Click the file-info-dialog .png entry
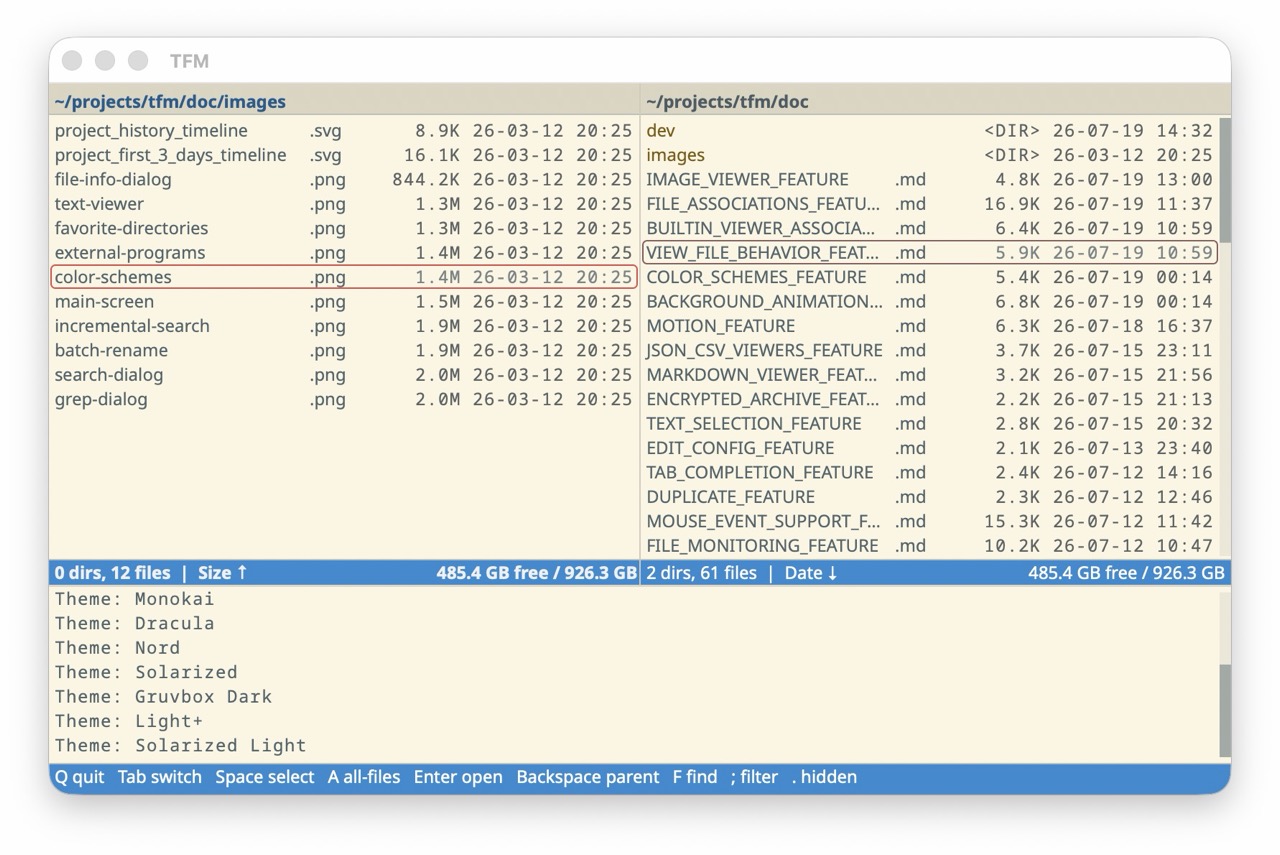 (344, 180)
